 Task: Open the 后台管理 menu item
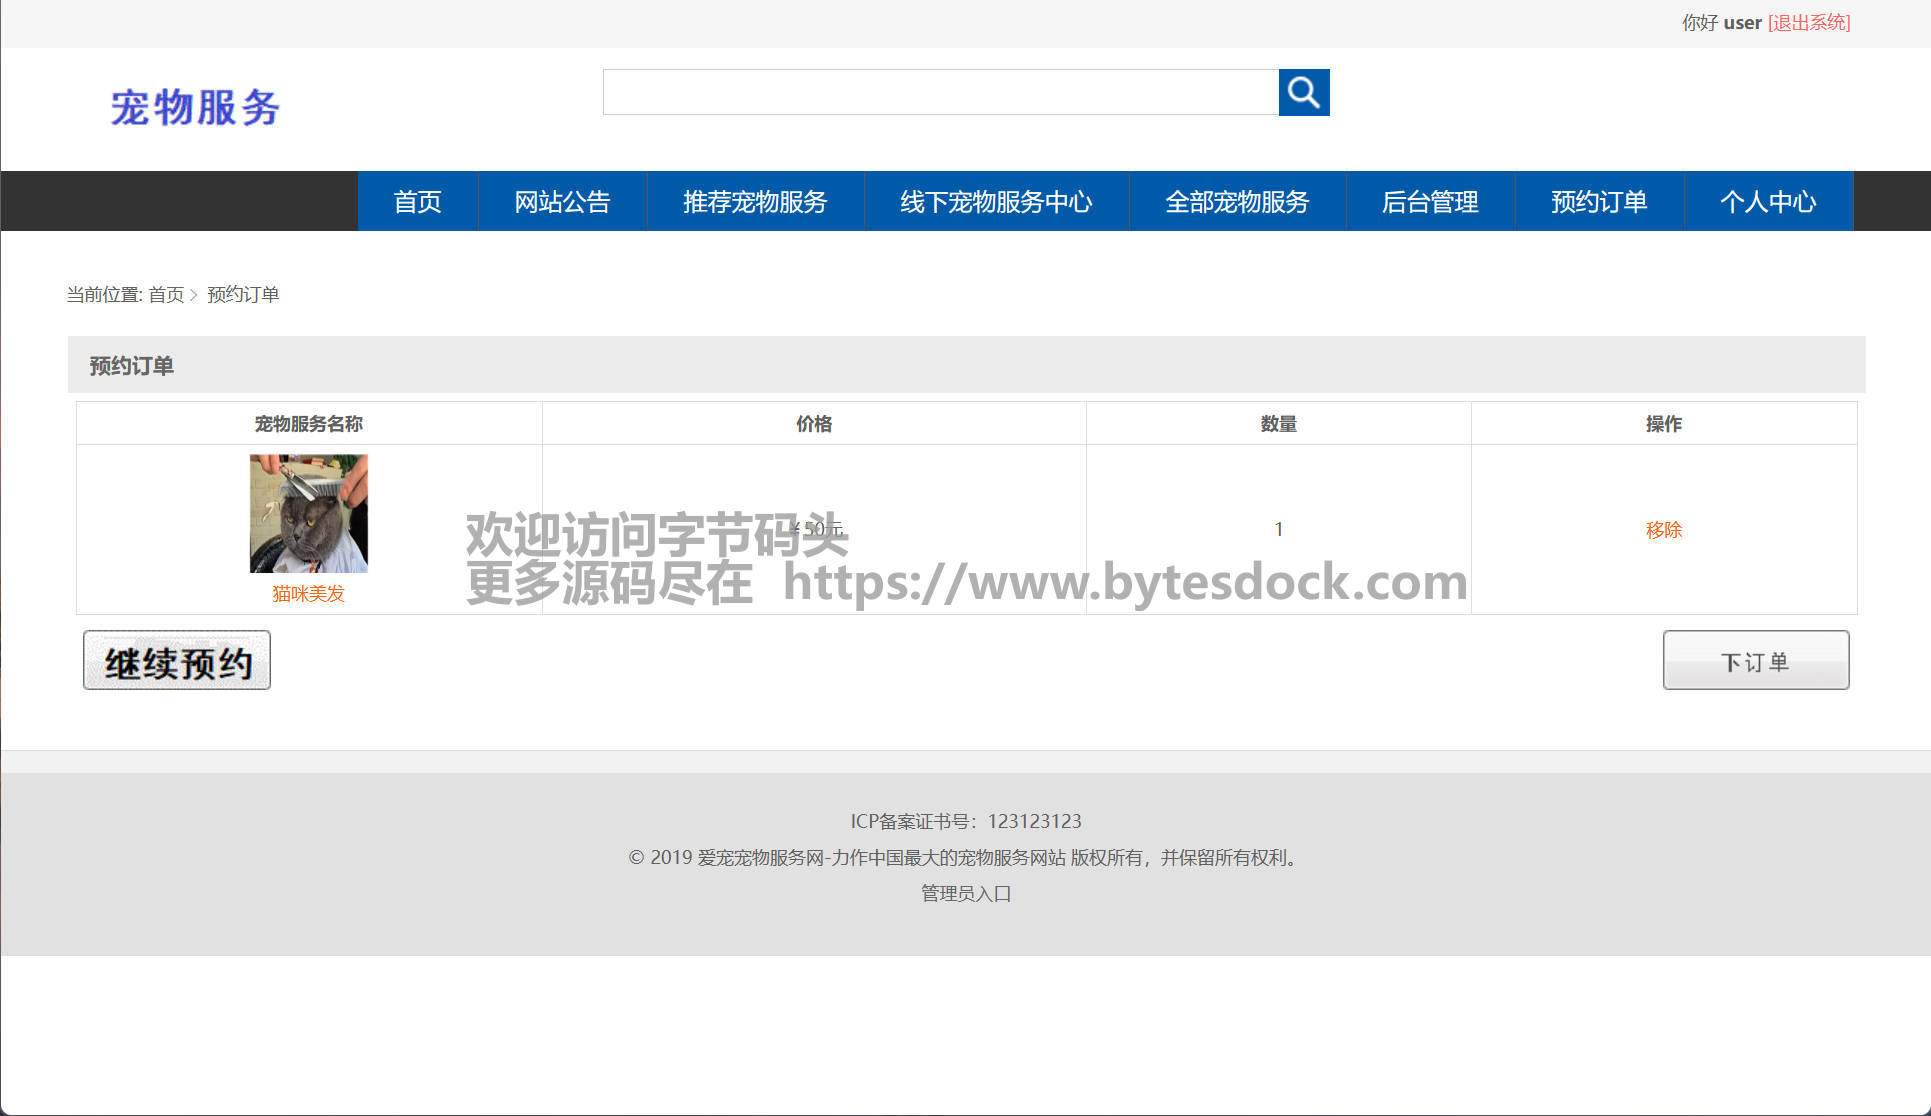1430,202
